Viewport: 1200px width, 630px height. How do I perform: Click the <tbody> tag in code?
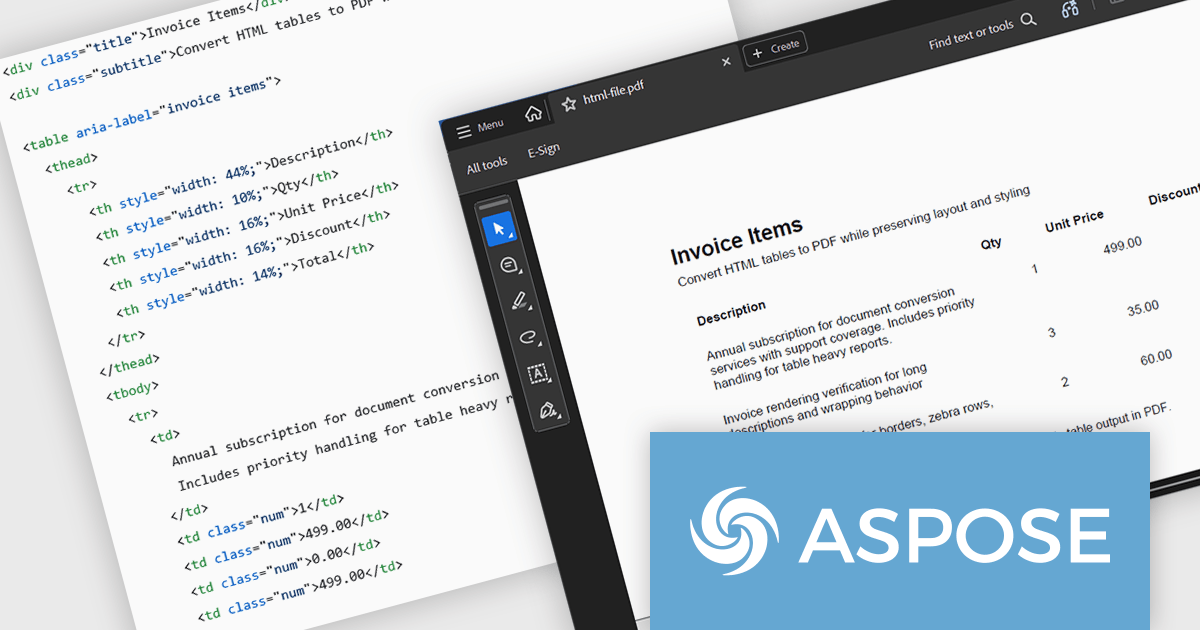132,390
